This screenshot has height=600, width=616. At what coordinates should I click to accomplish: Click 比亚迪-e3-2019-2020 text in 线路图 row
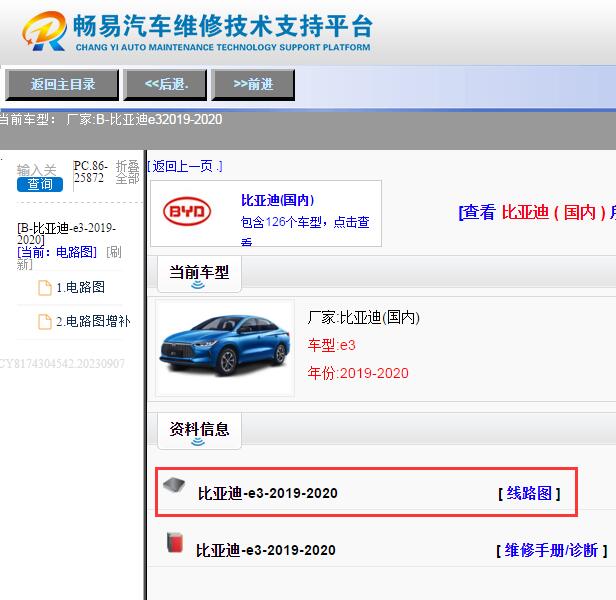coord(268,493)
